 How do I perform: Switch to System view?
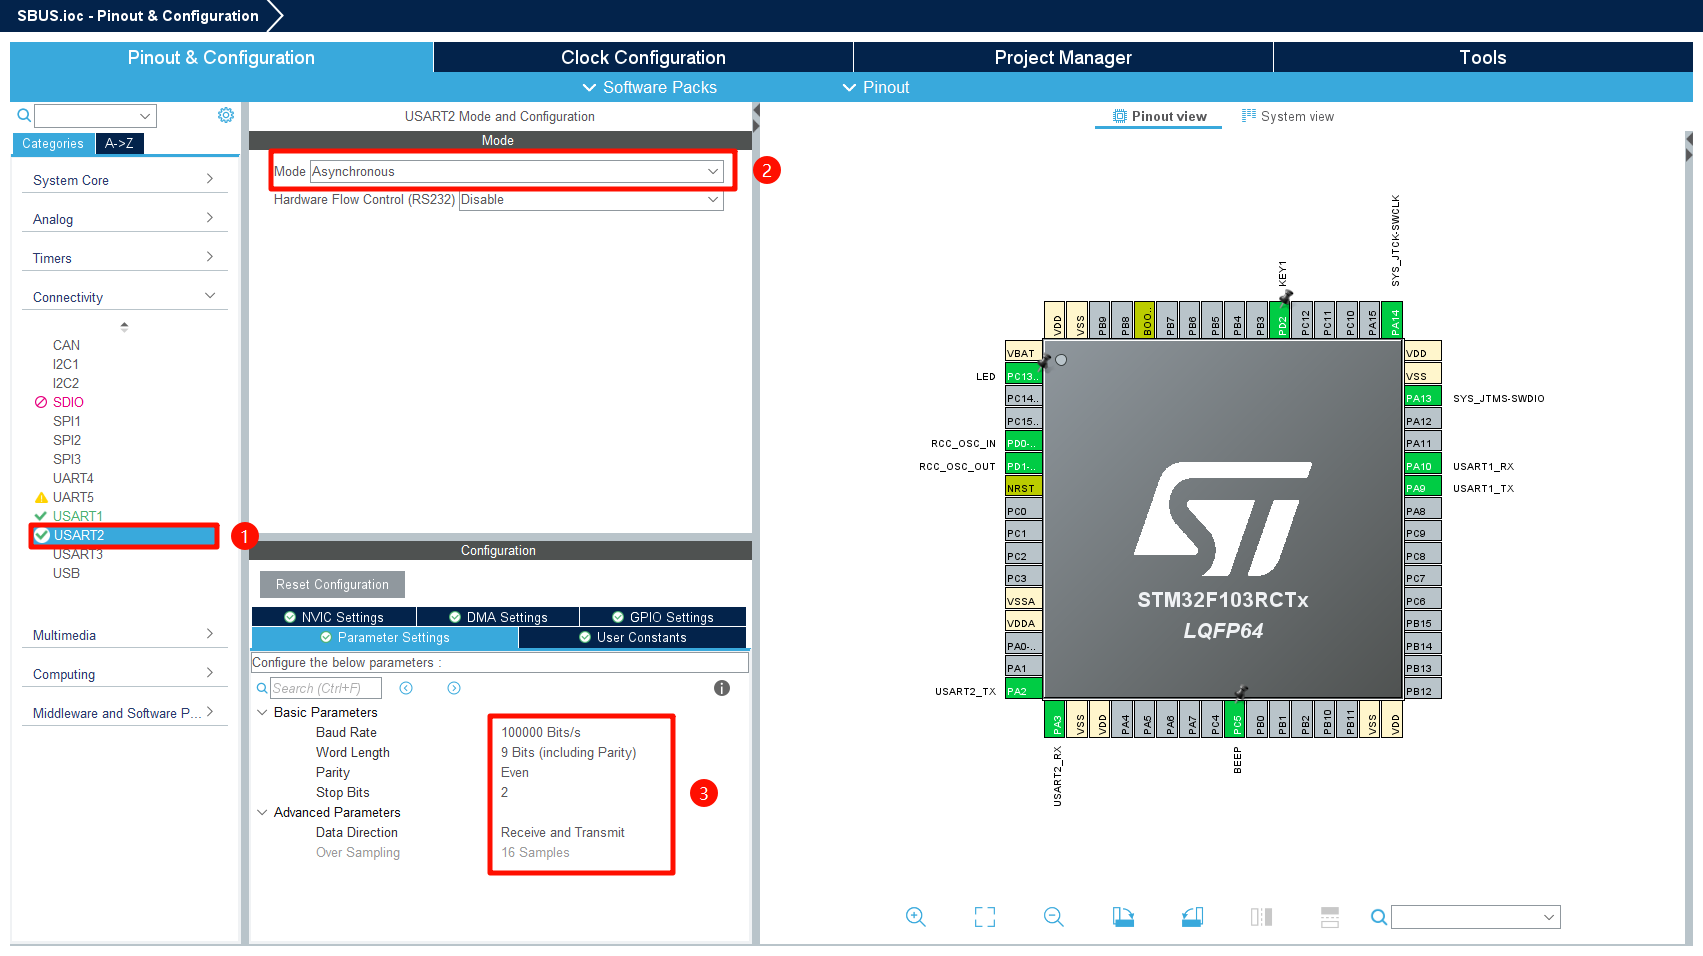(x=1288, y=116)
